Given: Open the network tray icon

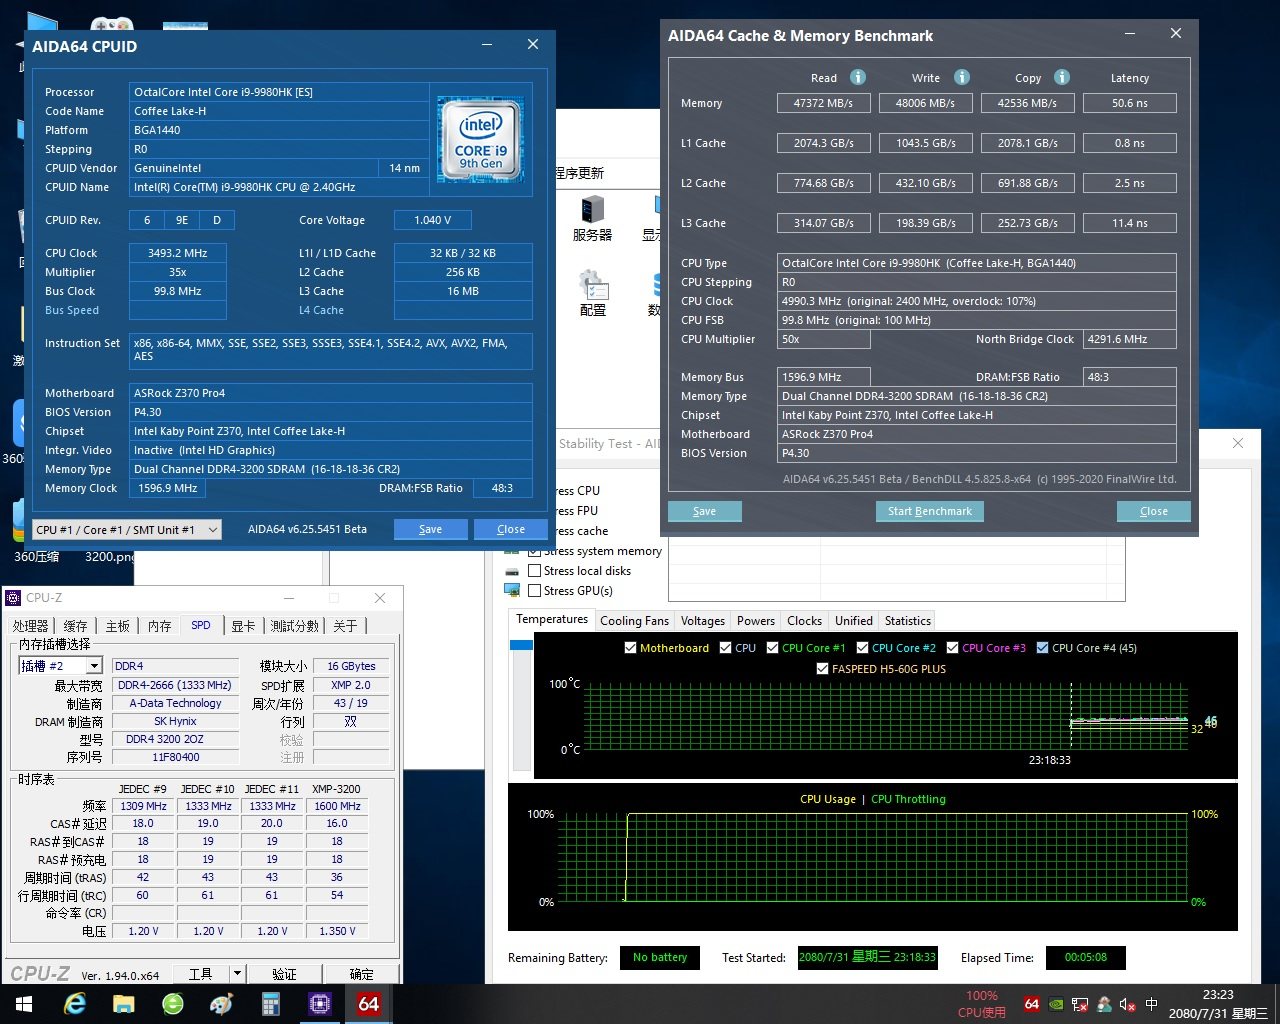Looking at the screenshot, I should tap(1080, 1004).
